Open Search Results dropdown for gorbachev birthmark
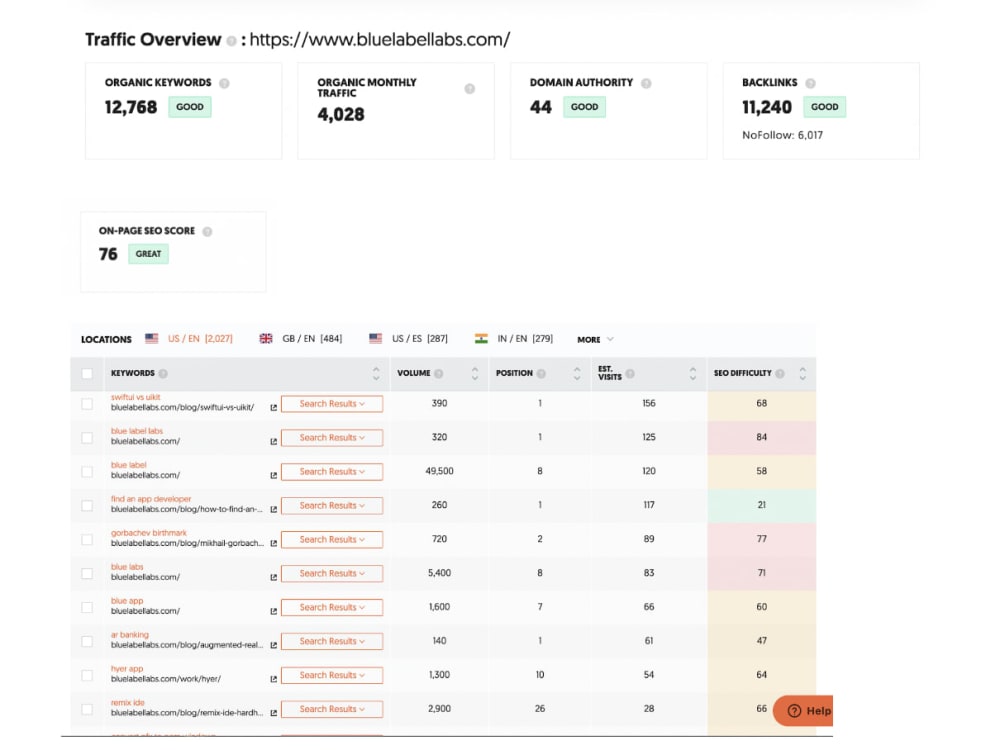The height and width of the screenshot is (750, 1000). (x=332, y=540)
